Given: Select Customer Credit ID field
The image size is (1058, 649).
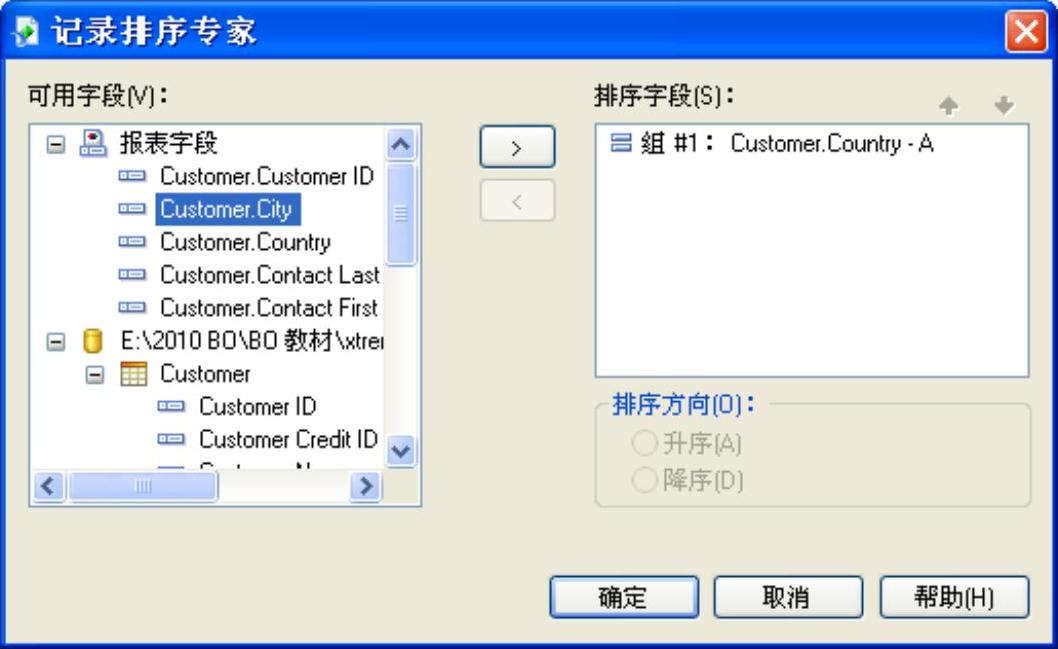Looking at the screenshot, I should point(288,439).
